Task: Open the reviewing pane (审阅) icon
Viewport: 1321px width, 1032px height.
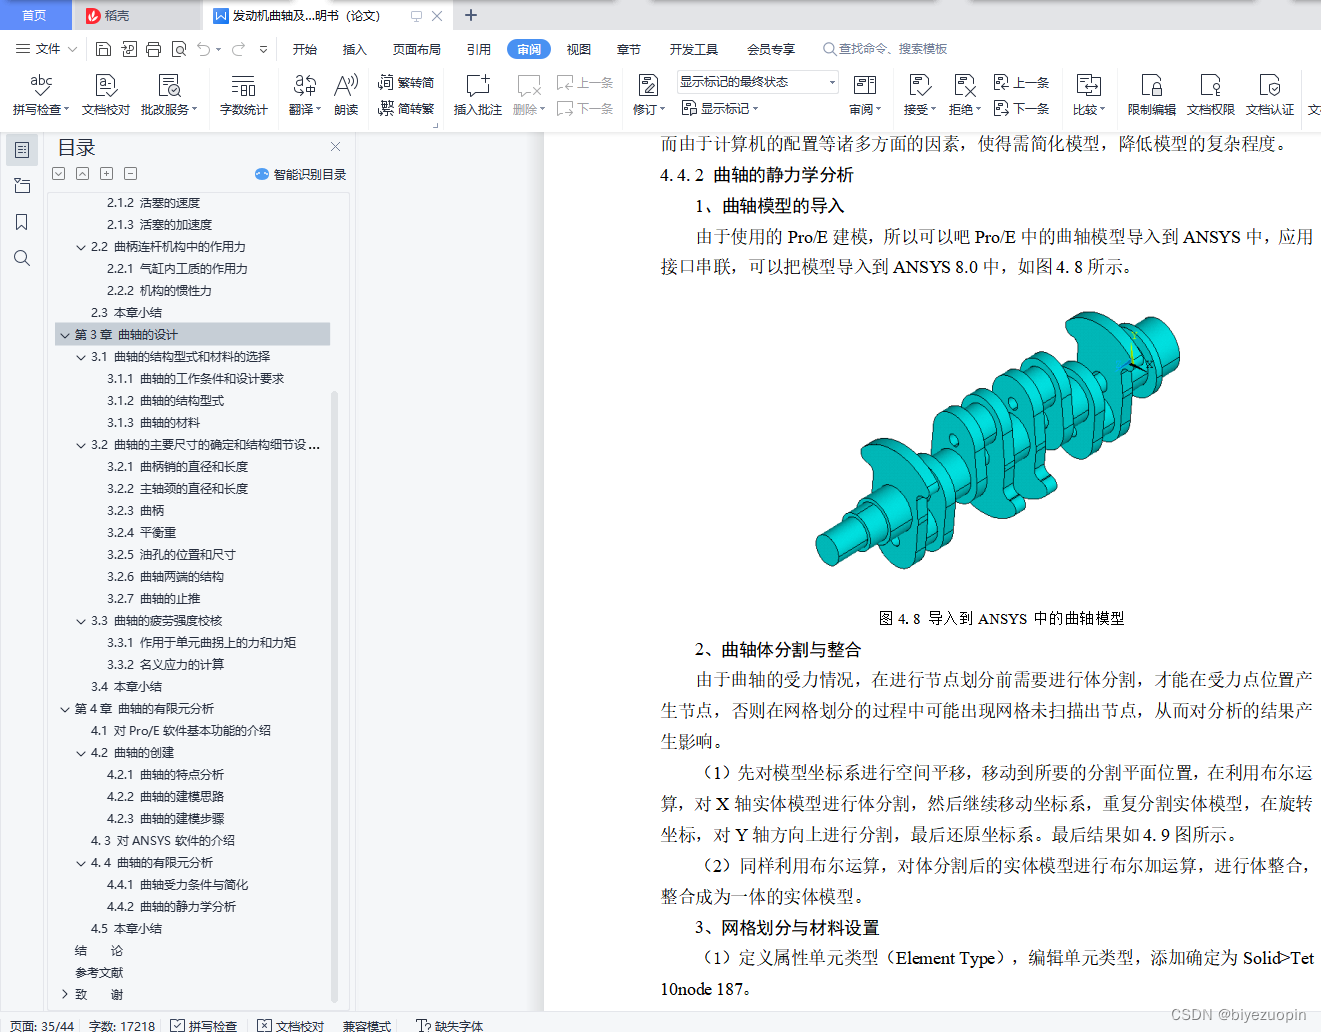Action: (x=864, y=86)
